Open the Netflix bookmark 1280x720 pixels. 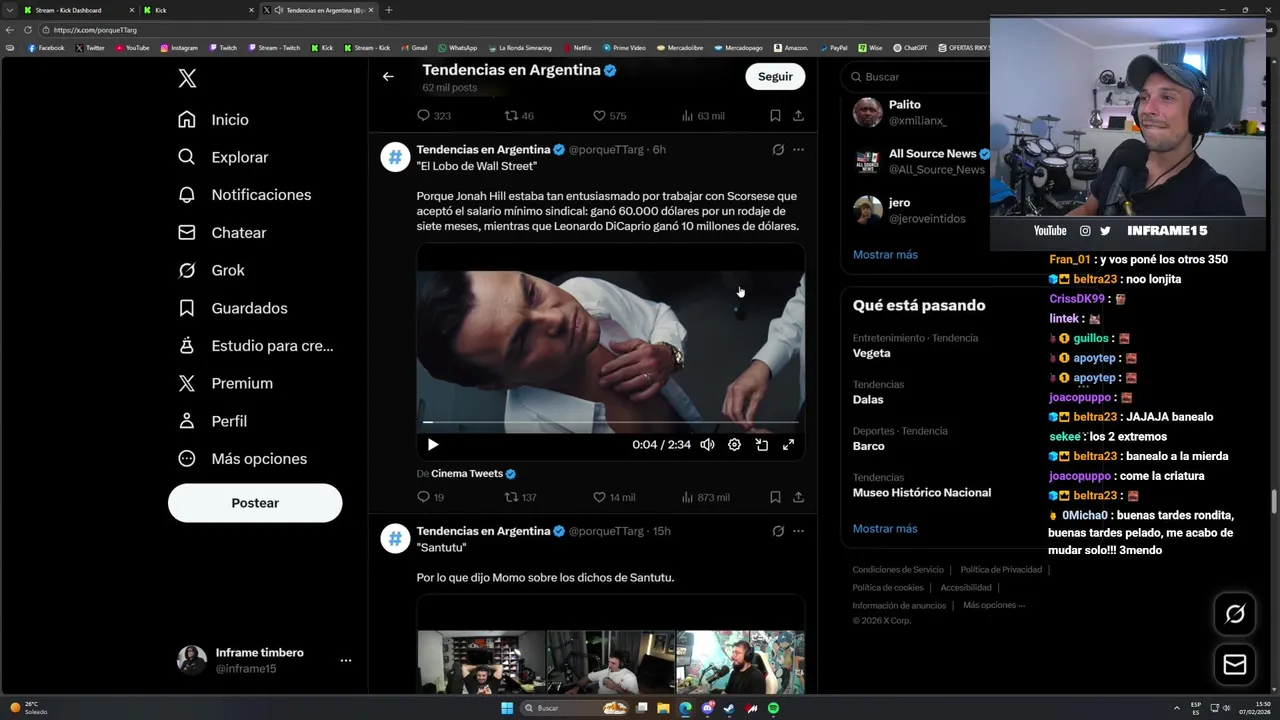pyautogui.click(x=577, y=48)
